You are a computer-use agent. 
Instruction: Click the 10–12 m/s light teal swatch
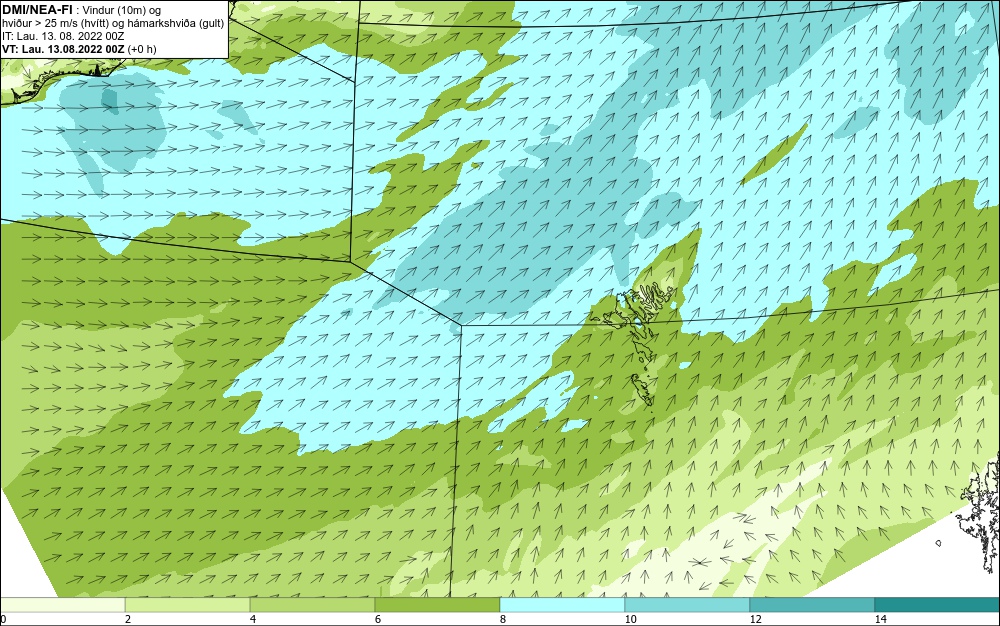688,605
